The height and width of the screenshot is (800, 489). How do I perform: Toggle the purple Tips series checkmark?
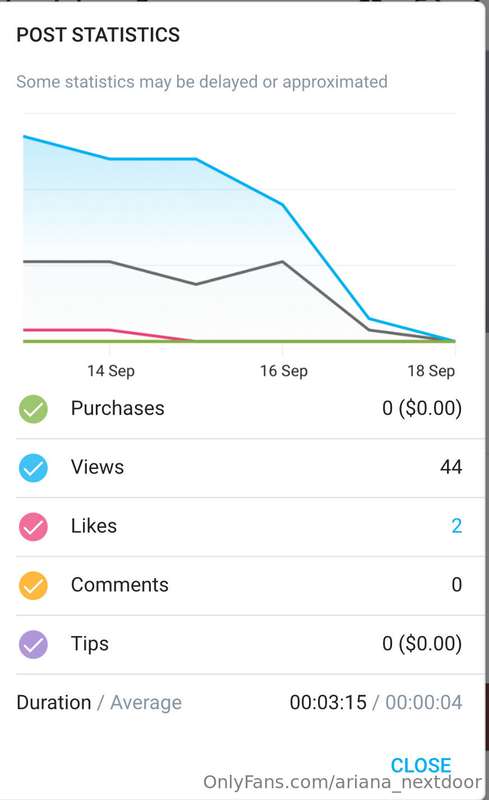33,644
